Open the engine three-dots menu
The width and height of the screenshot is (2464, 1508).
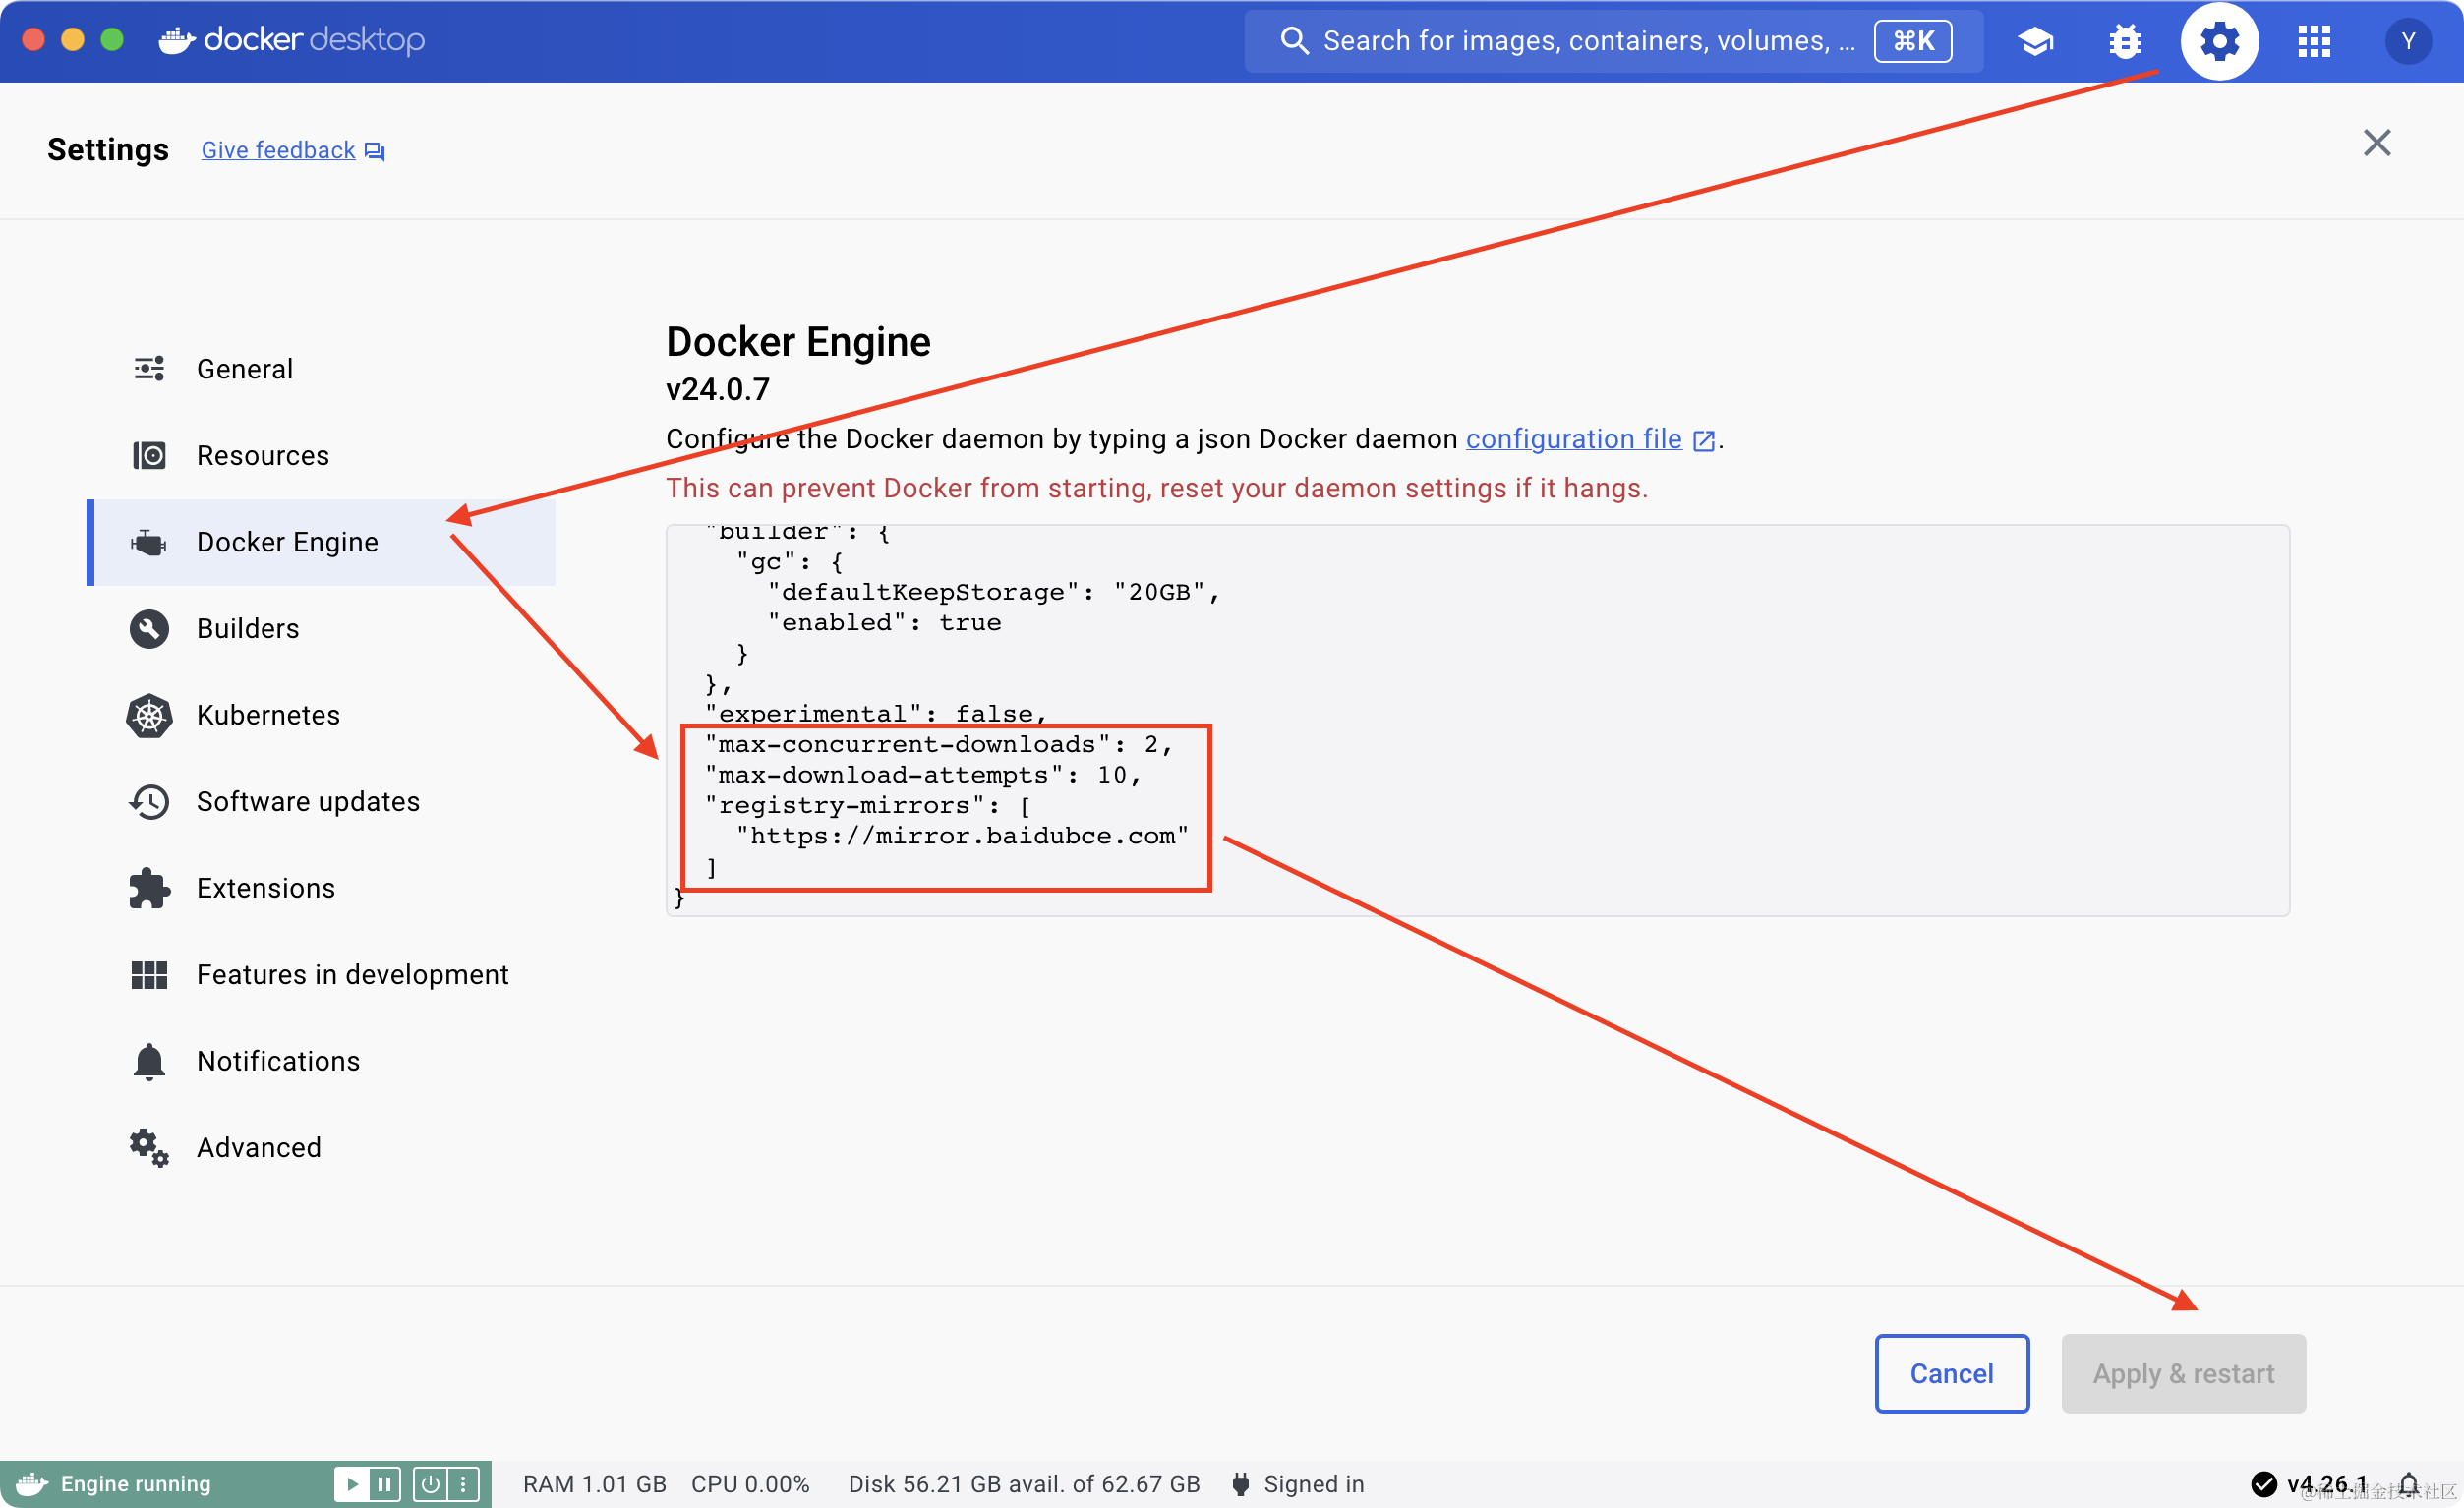463,1483
